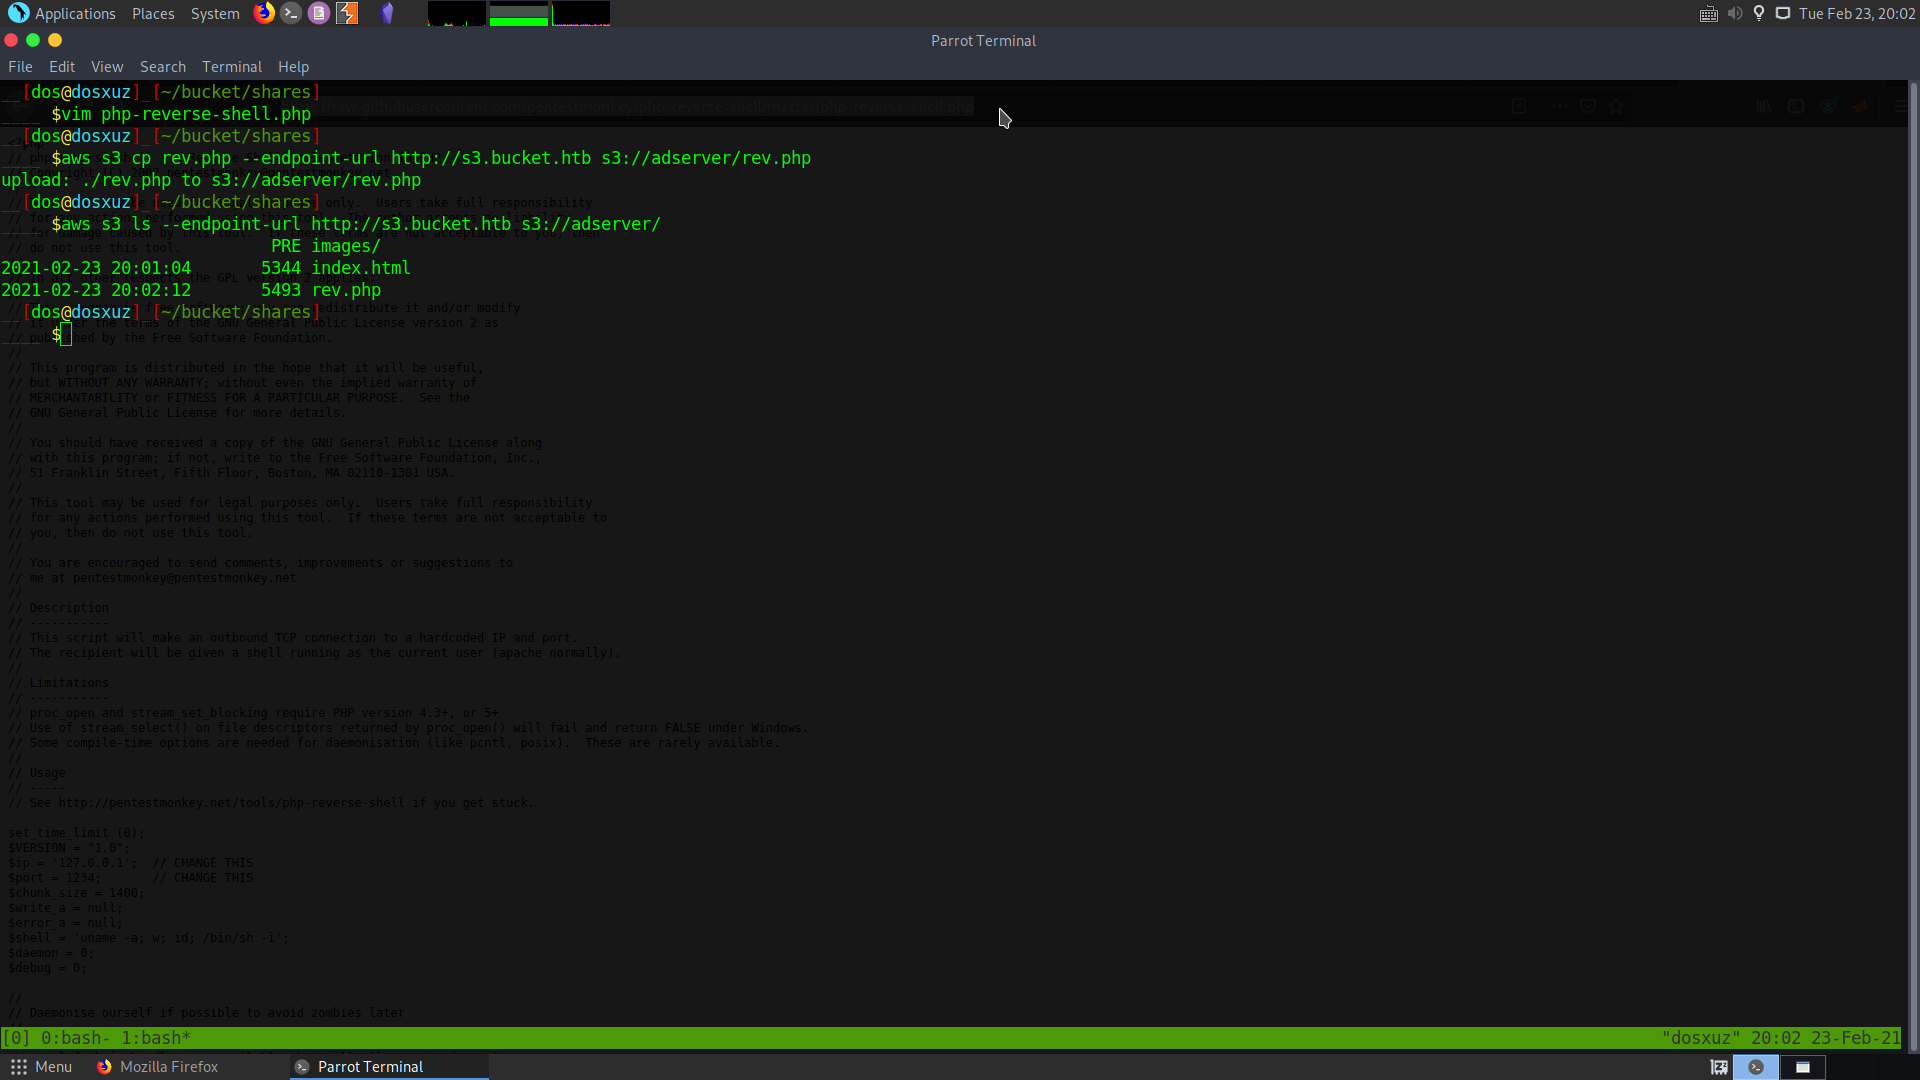1920x1080 pixels.
Task: Click the purple text editor launcher icon
Action: tap(319, 13)
